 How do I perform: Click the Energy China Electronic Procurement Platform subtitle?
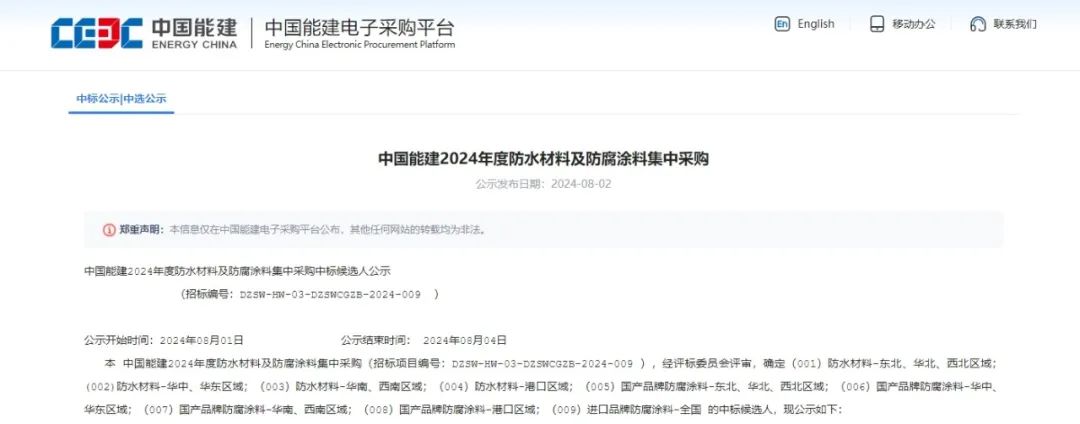[360, 45]
